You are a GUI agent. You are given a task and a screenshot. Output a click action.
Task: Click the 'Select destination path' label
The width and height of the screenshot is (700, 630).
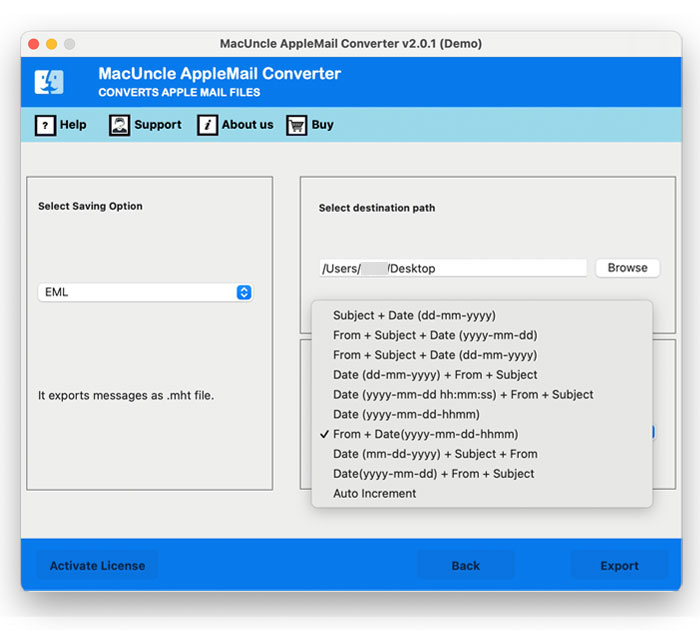[377, 208]
